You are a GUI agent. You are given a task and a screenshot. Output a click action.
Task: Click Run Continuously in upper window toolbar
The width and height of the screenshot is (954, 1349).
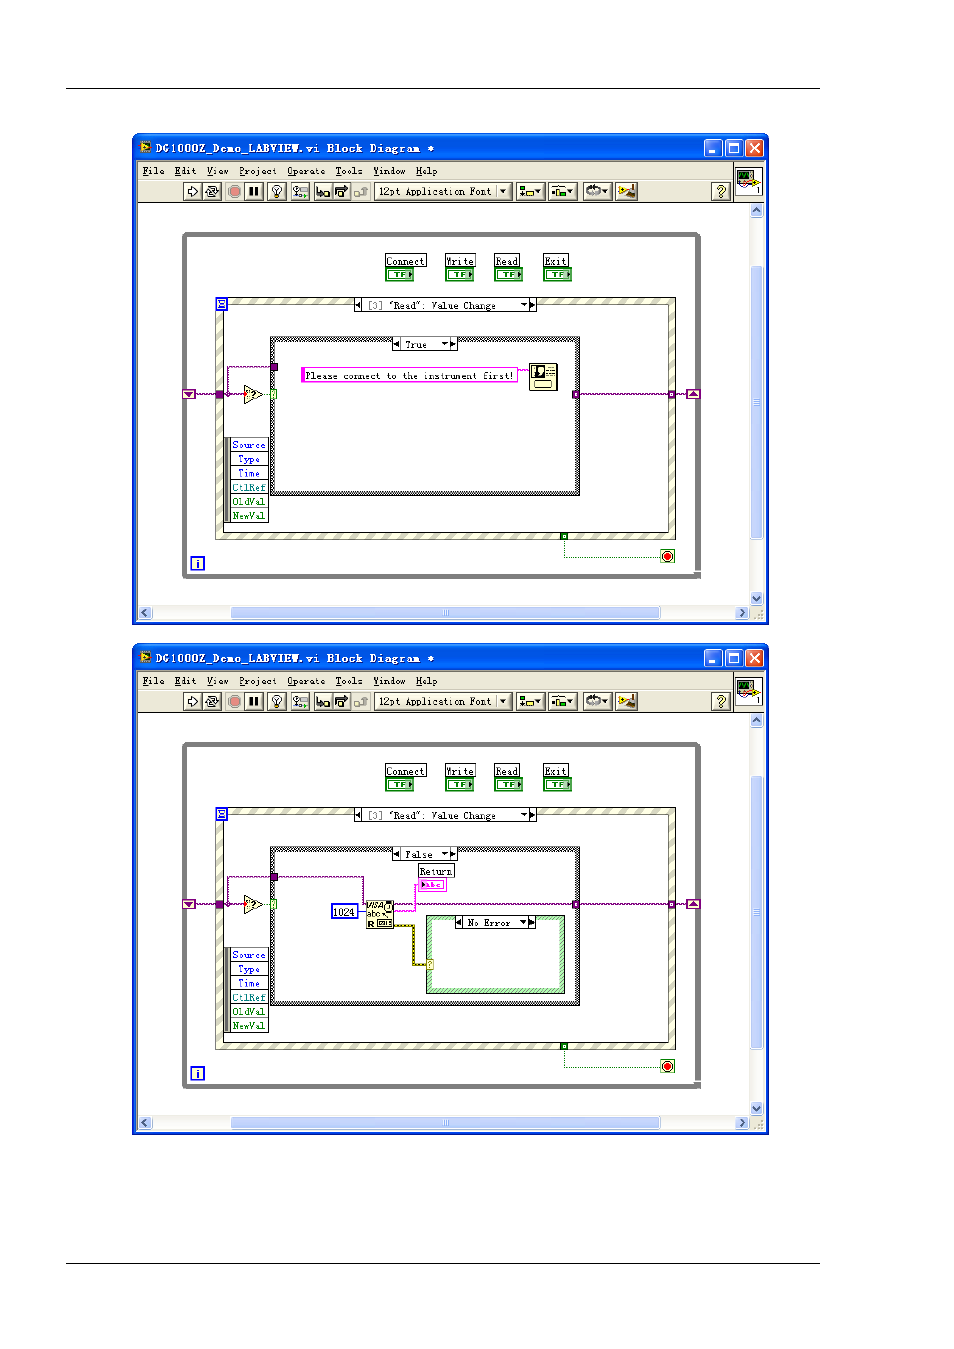pyautogui.click(x=212, y=191)
